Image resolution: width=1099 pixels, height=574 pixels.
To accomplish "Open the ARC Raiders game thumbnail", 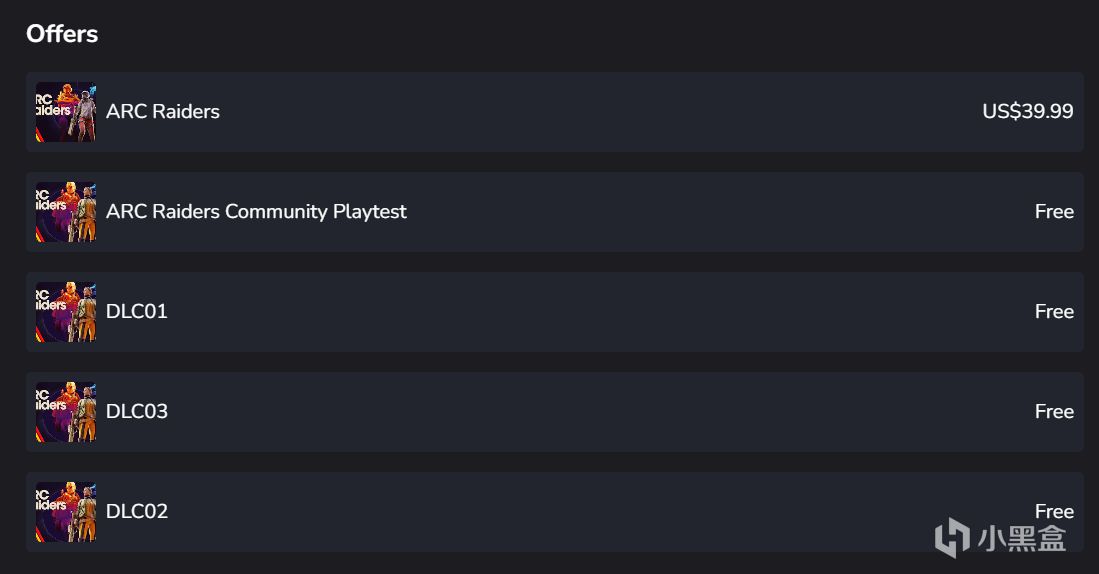I will click(x=66, y=111).
